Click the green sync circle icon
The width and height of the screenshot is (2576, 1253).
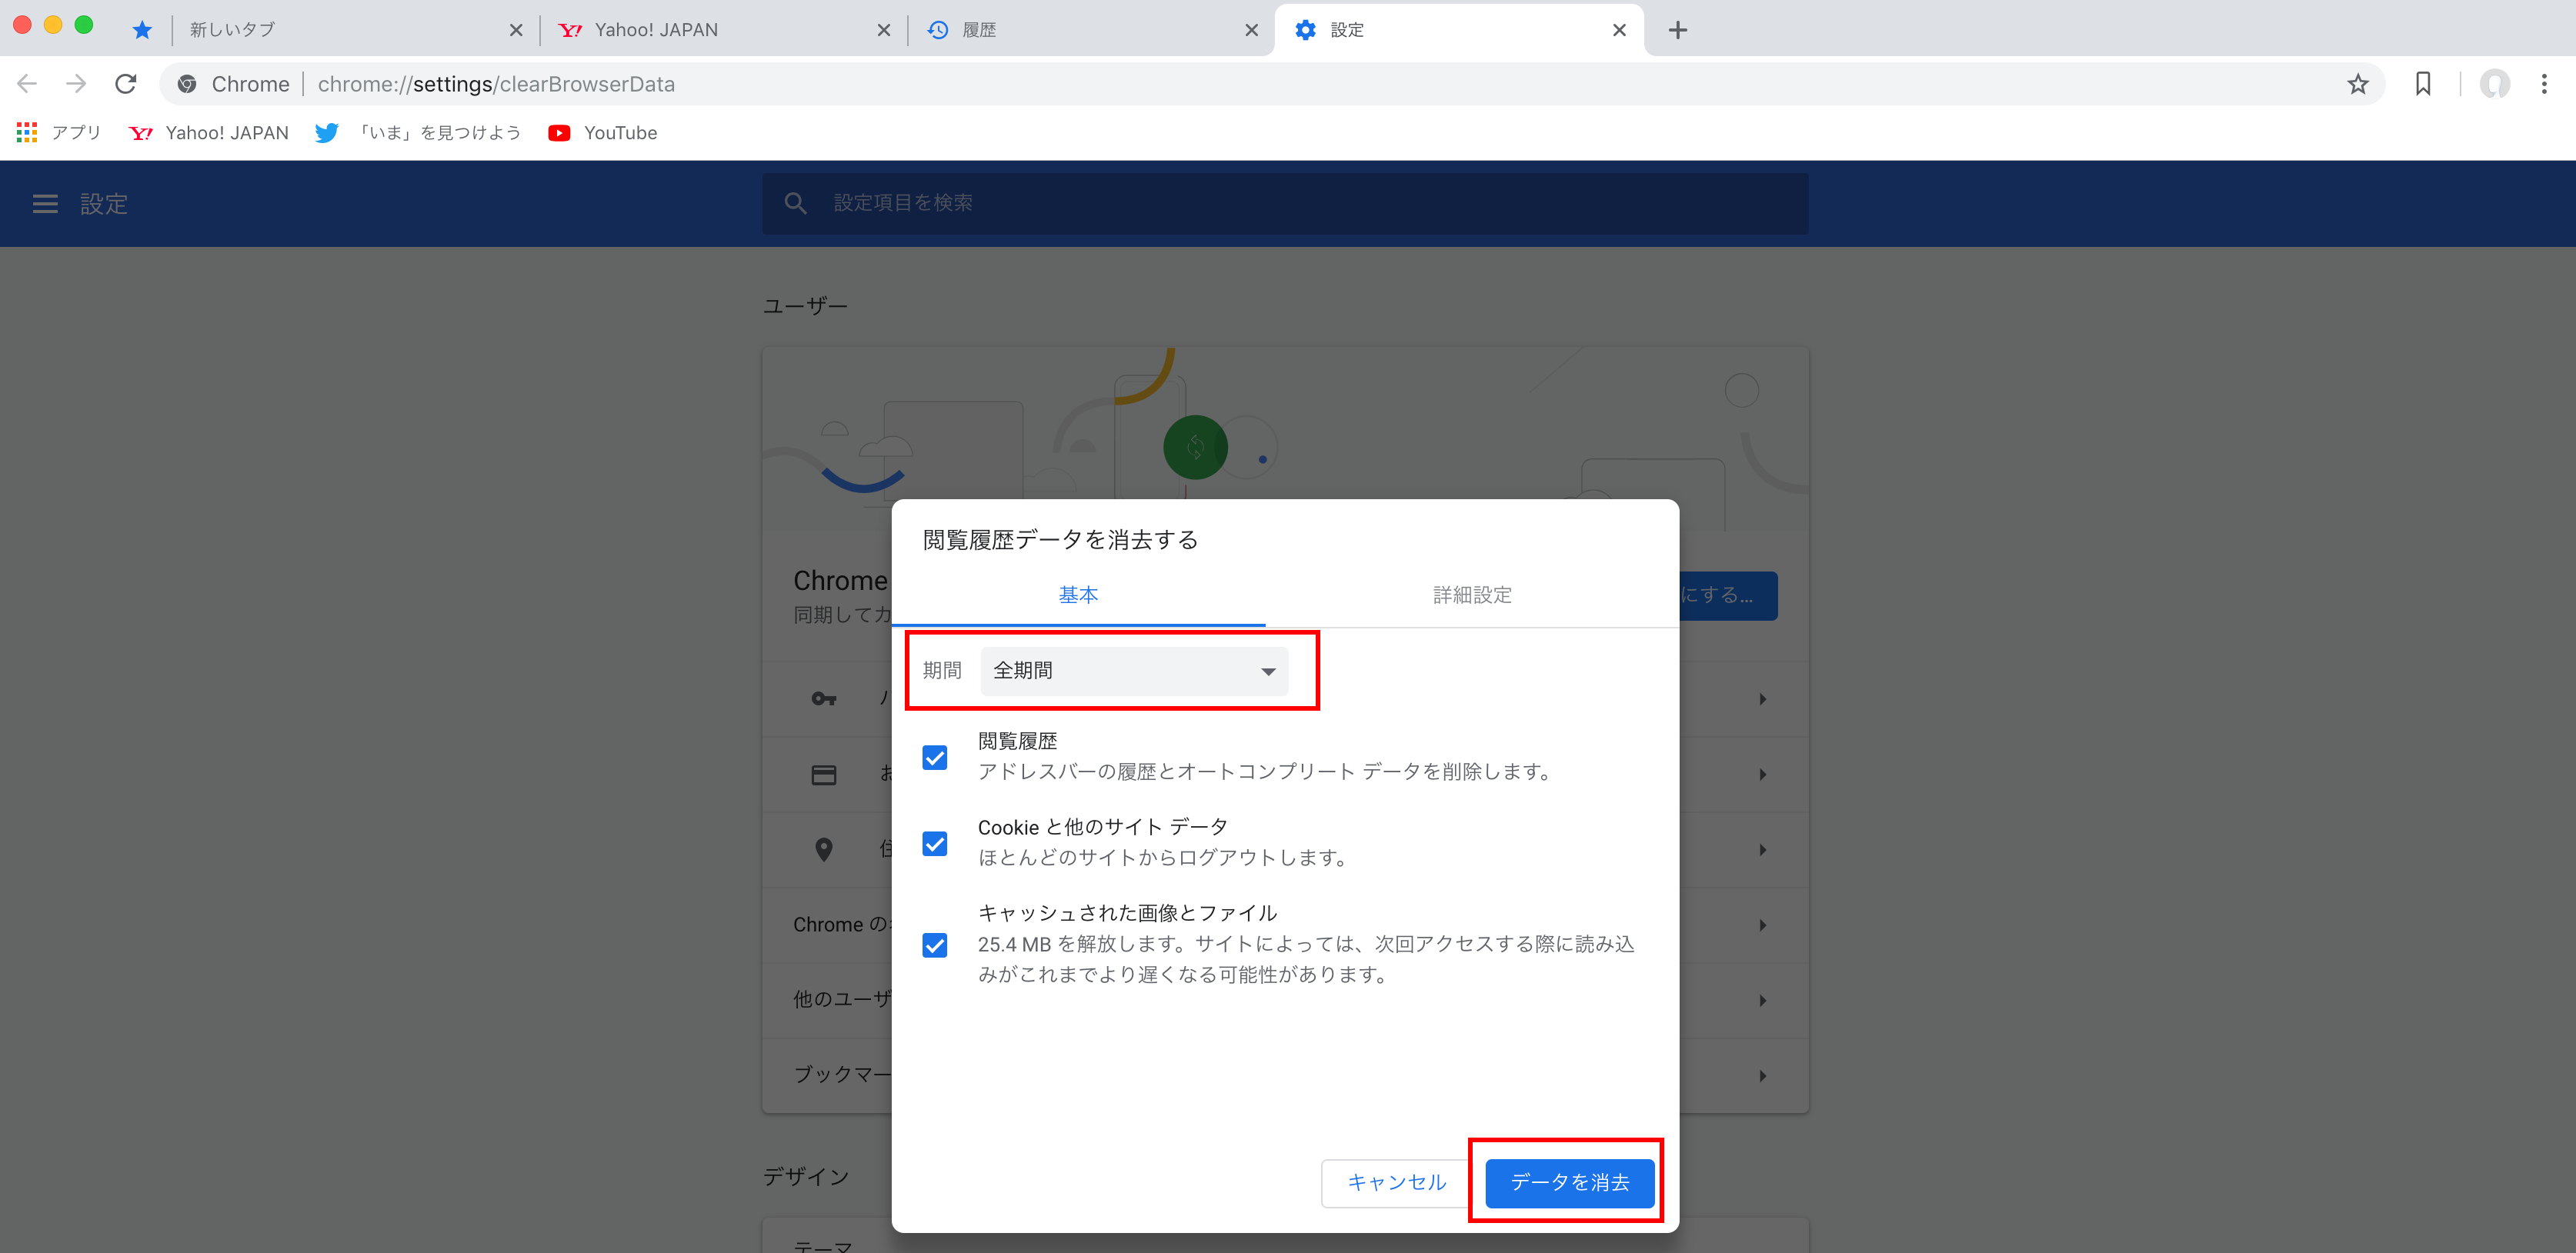1195,447
